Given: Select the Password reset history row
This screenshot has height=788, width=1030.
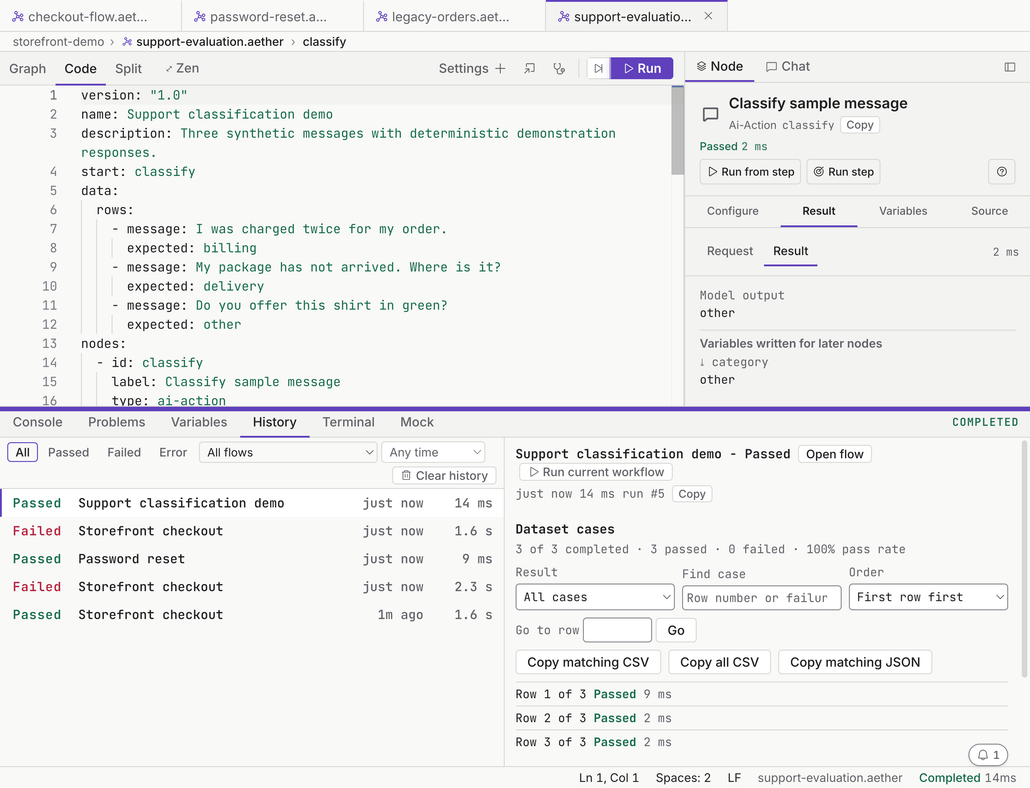Looking at the screenshot, I should [252, 559].
